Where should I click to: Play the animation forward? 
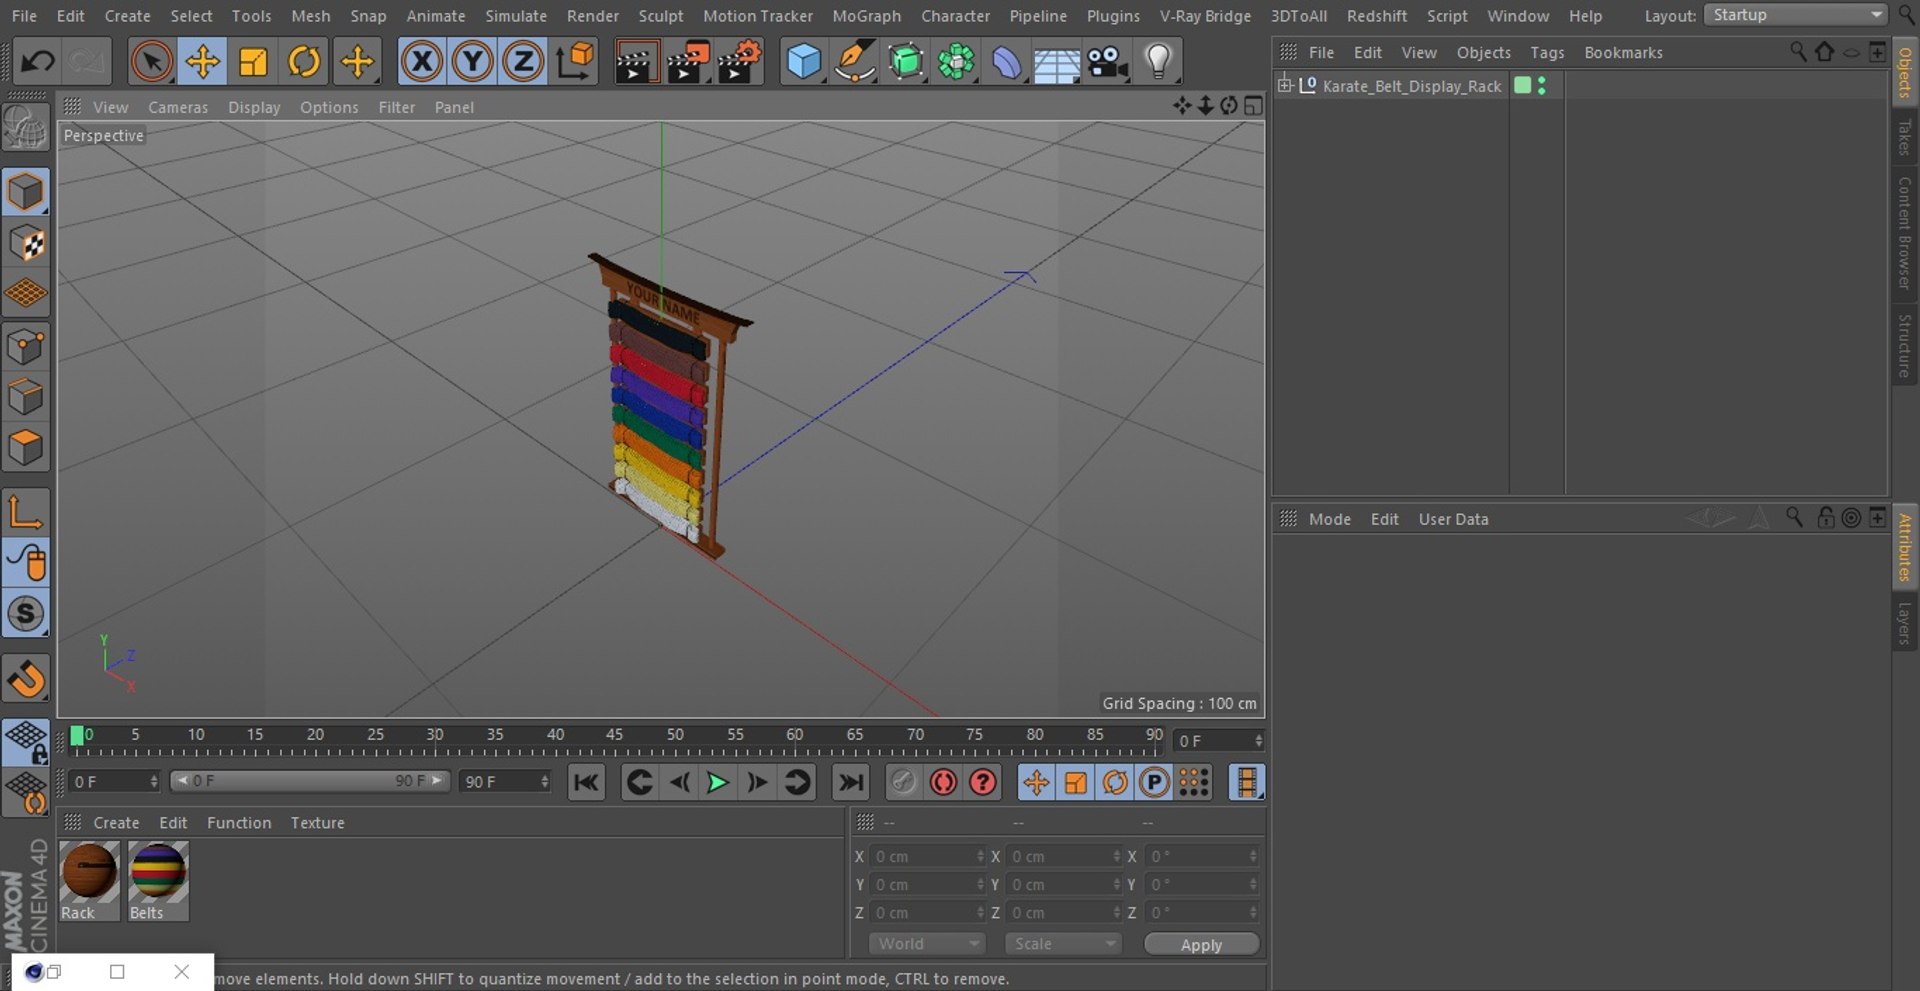717,782
